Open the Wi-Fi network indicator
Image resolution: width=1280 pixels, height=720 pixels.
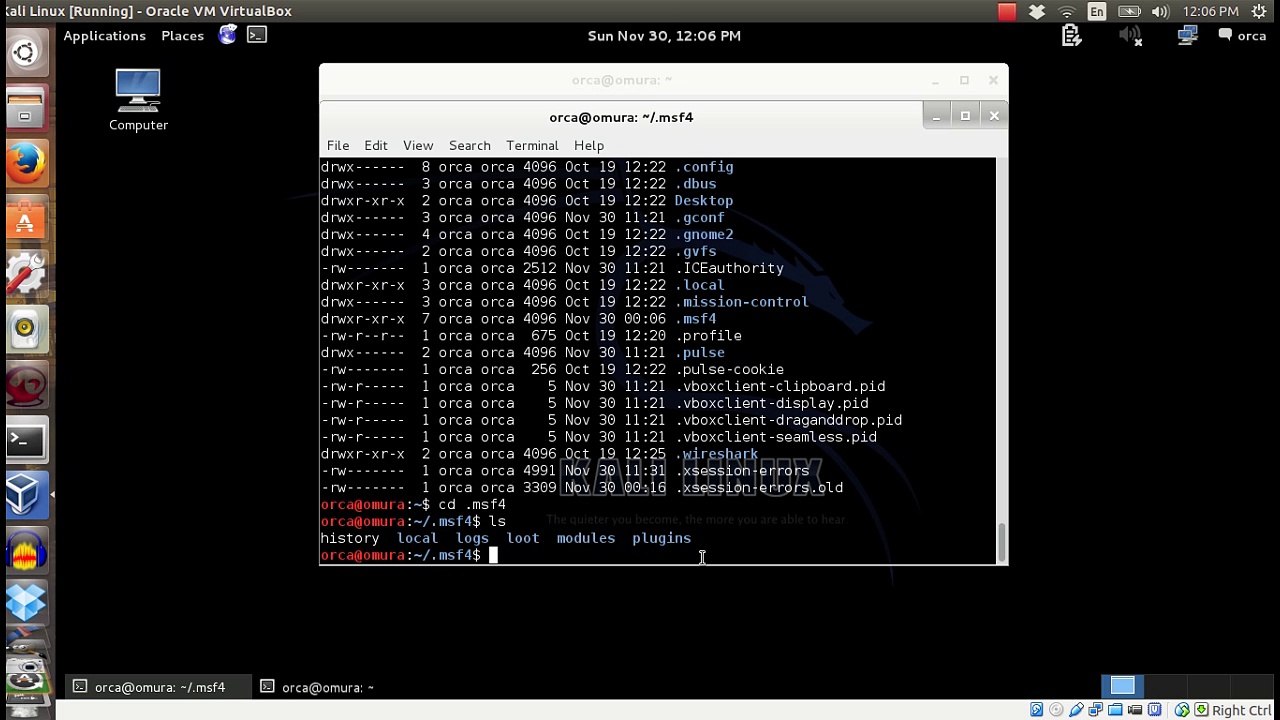point(1067,11)
